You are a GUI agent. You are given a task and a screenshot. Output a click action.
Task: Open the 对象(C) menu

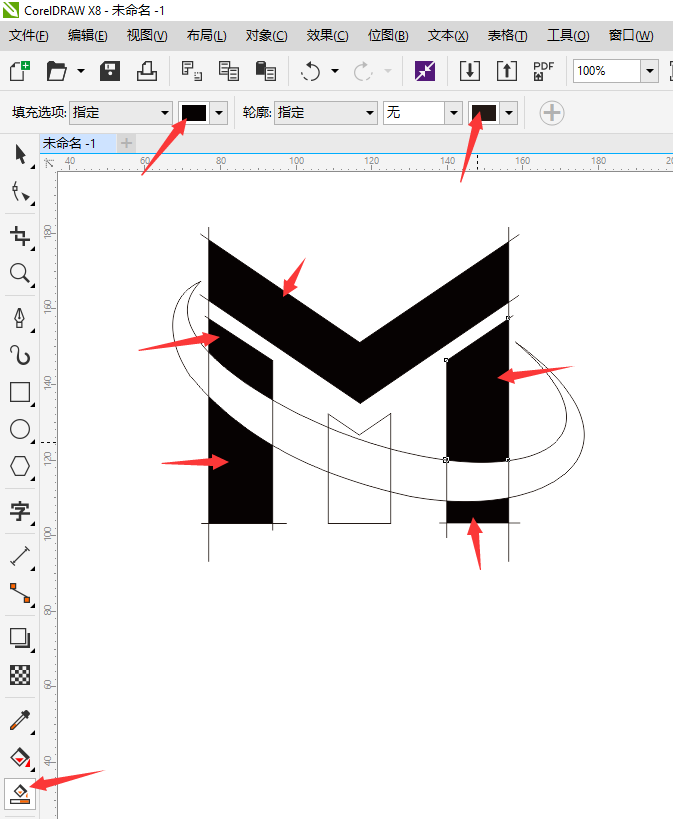266,36
